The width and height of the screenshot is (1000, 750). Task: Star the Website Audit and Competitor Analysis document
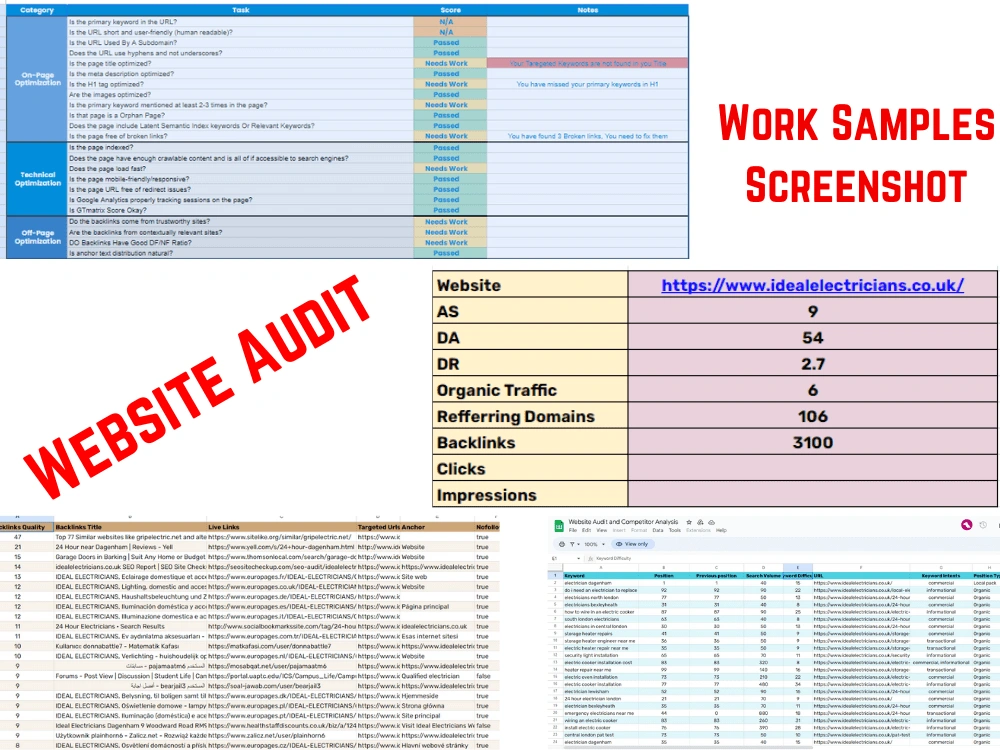click(x=689, y=522)
